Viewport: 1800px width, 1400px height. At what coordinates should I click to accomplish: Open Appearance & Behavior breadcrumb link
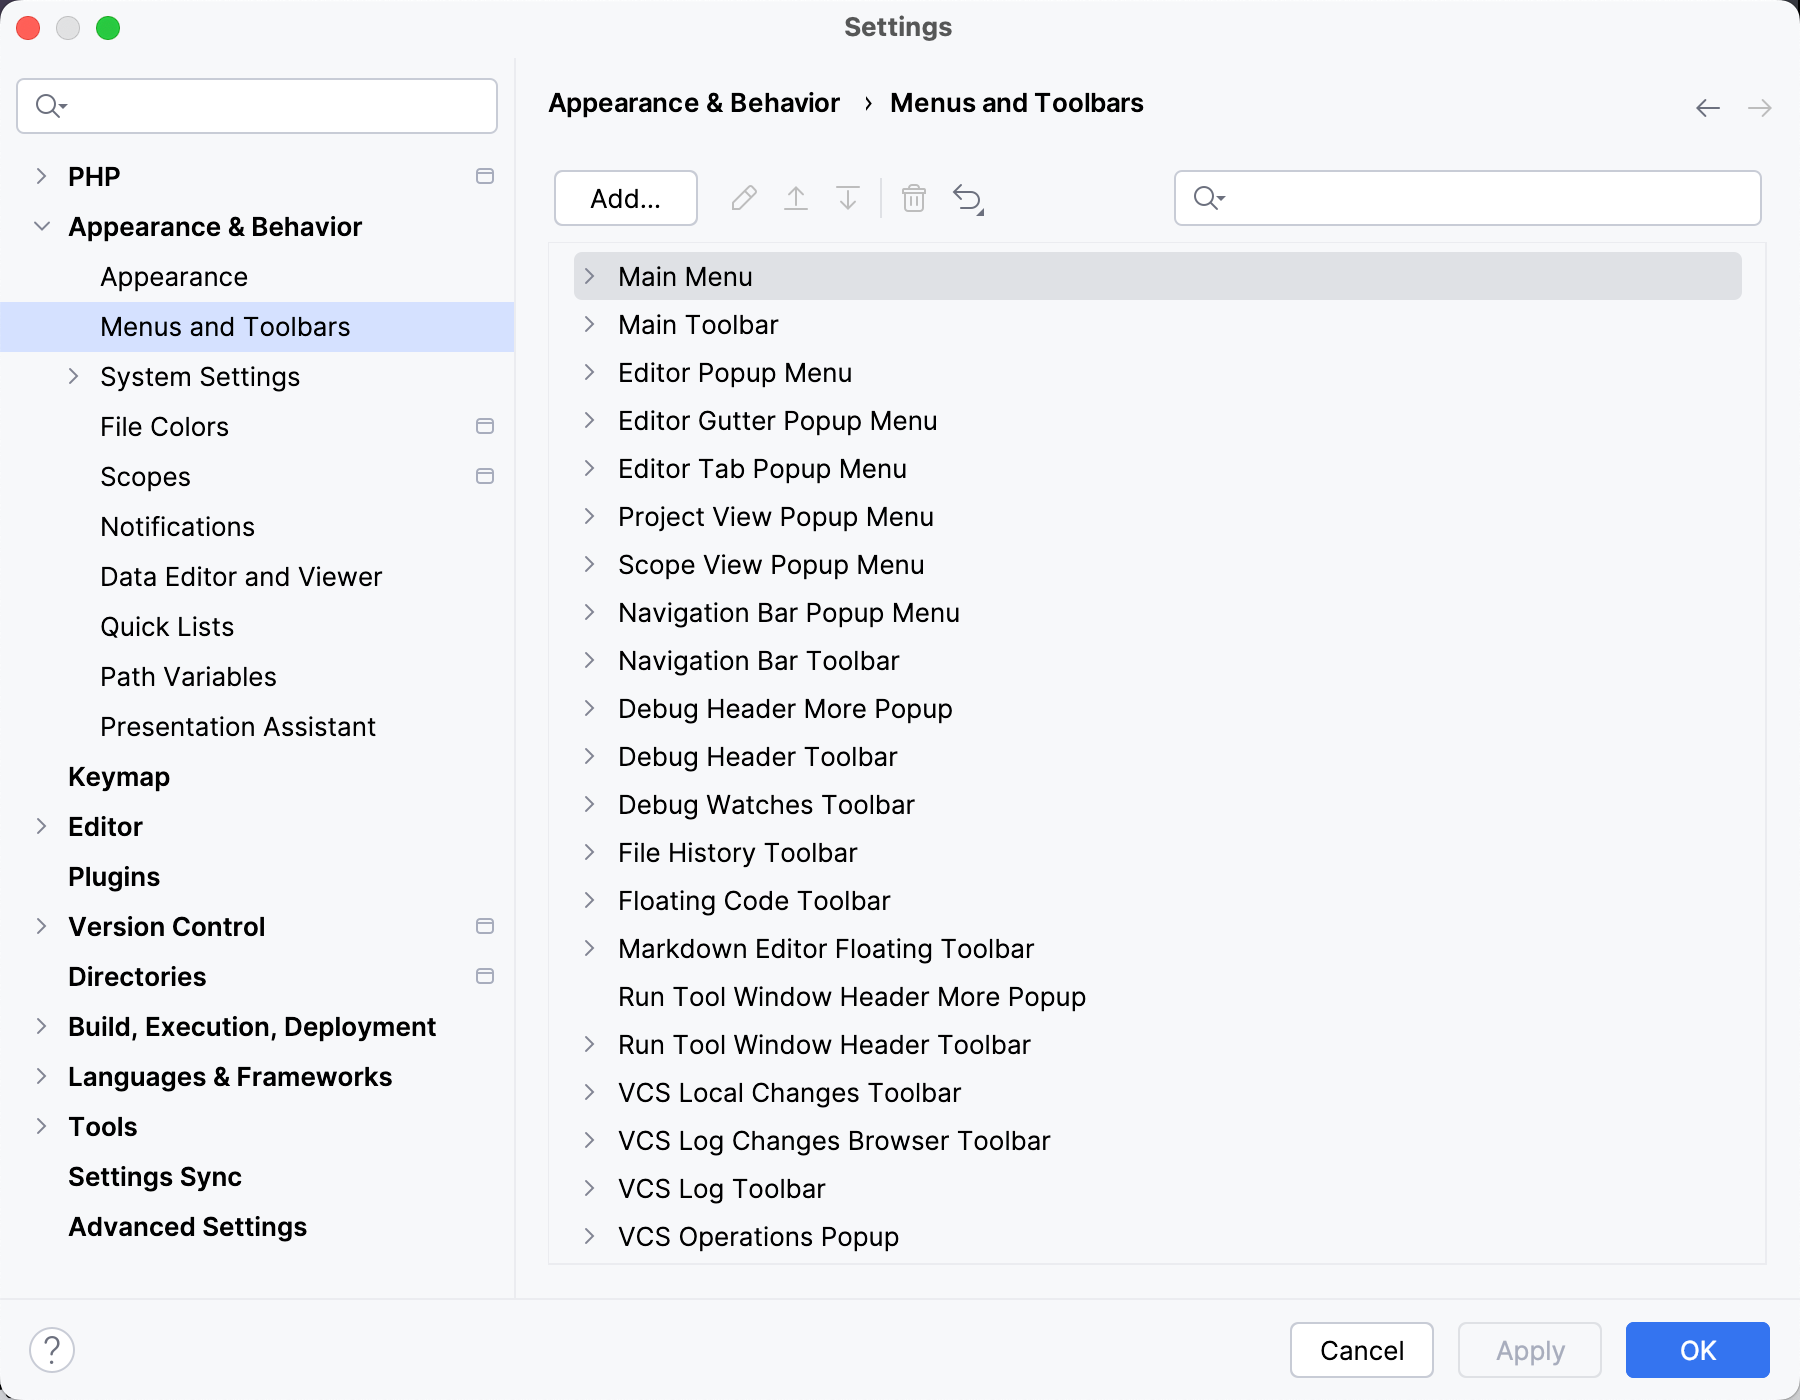tap(693, 102)
